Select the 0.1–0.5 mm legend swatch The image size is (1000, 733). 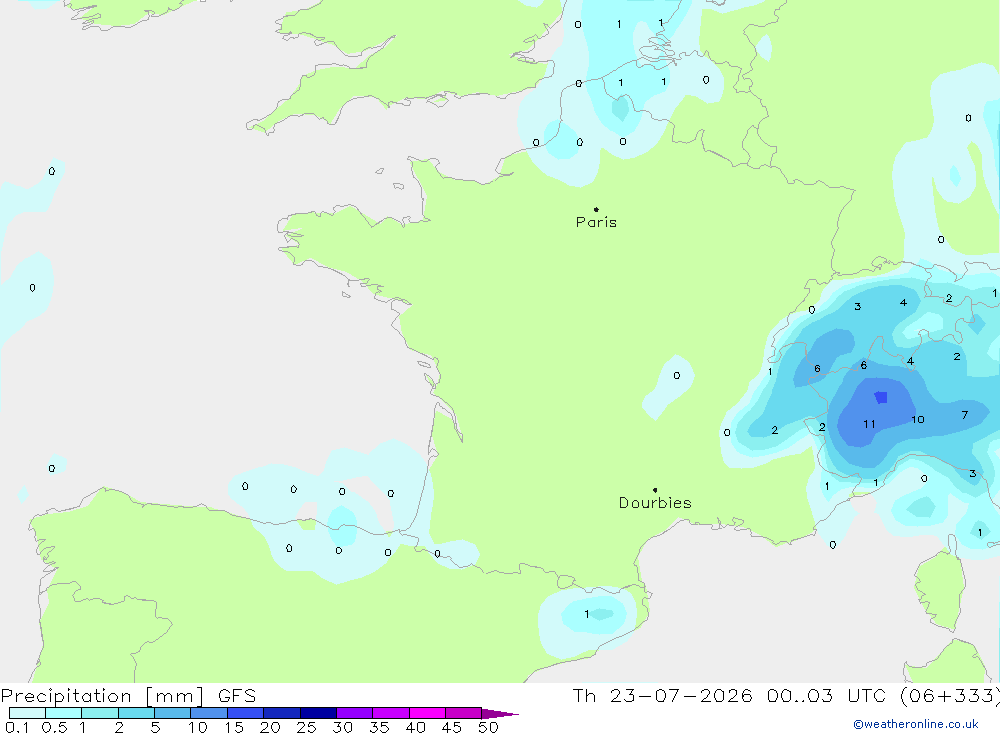click(x=27, y=713)
